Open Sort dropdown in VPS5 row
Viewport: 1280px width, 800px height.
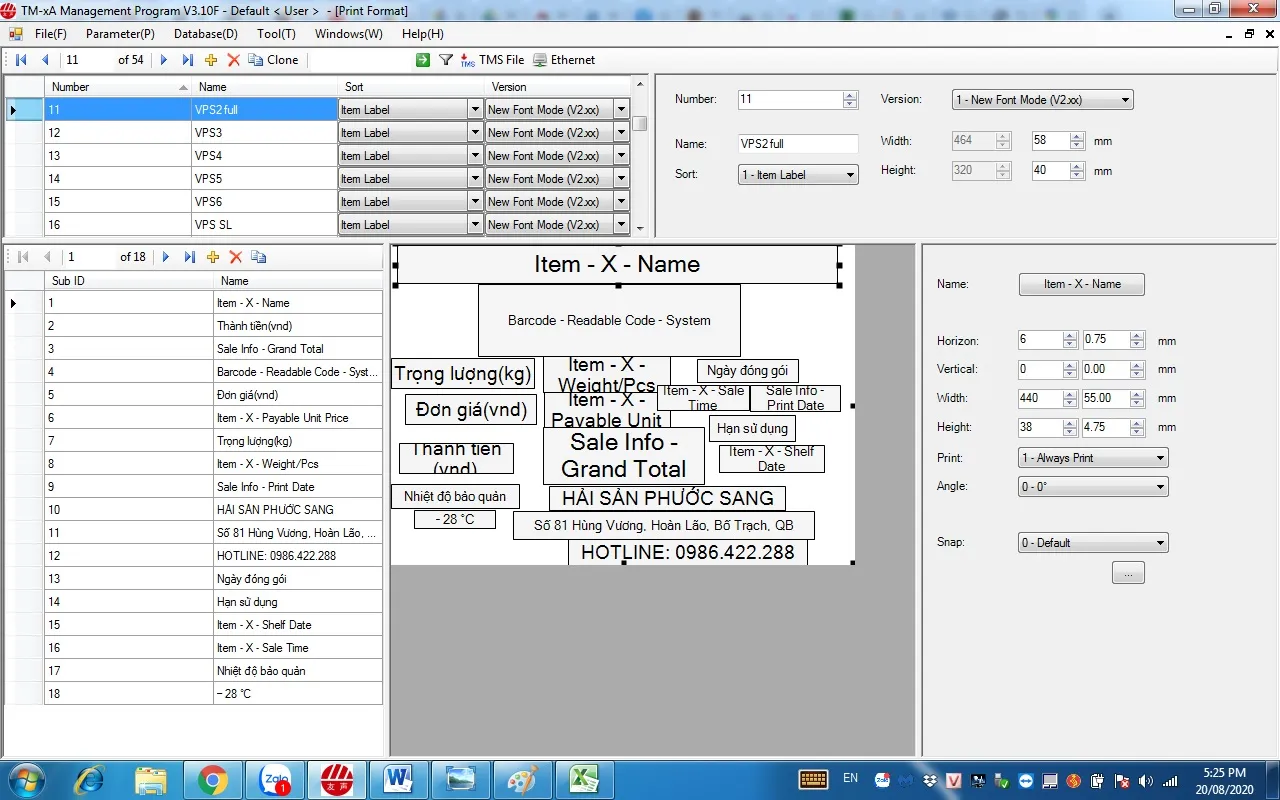pyautogui.click(x=475, y=179)
